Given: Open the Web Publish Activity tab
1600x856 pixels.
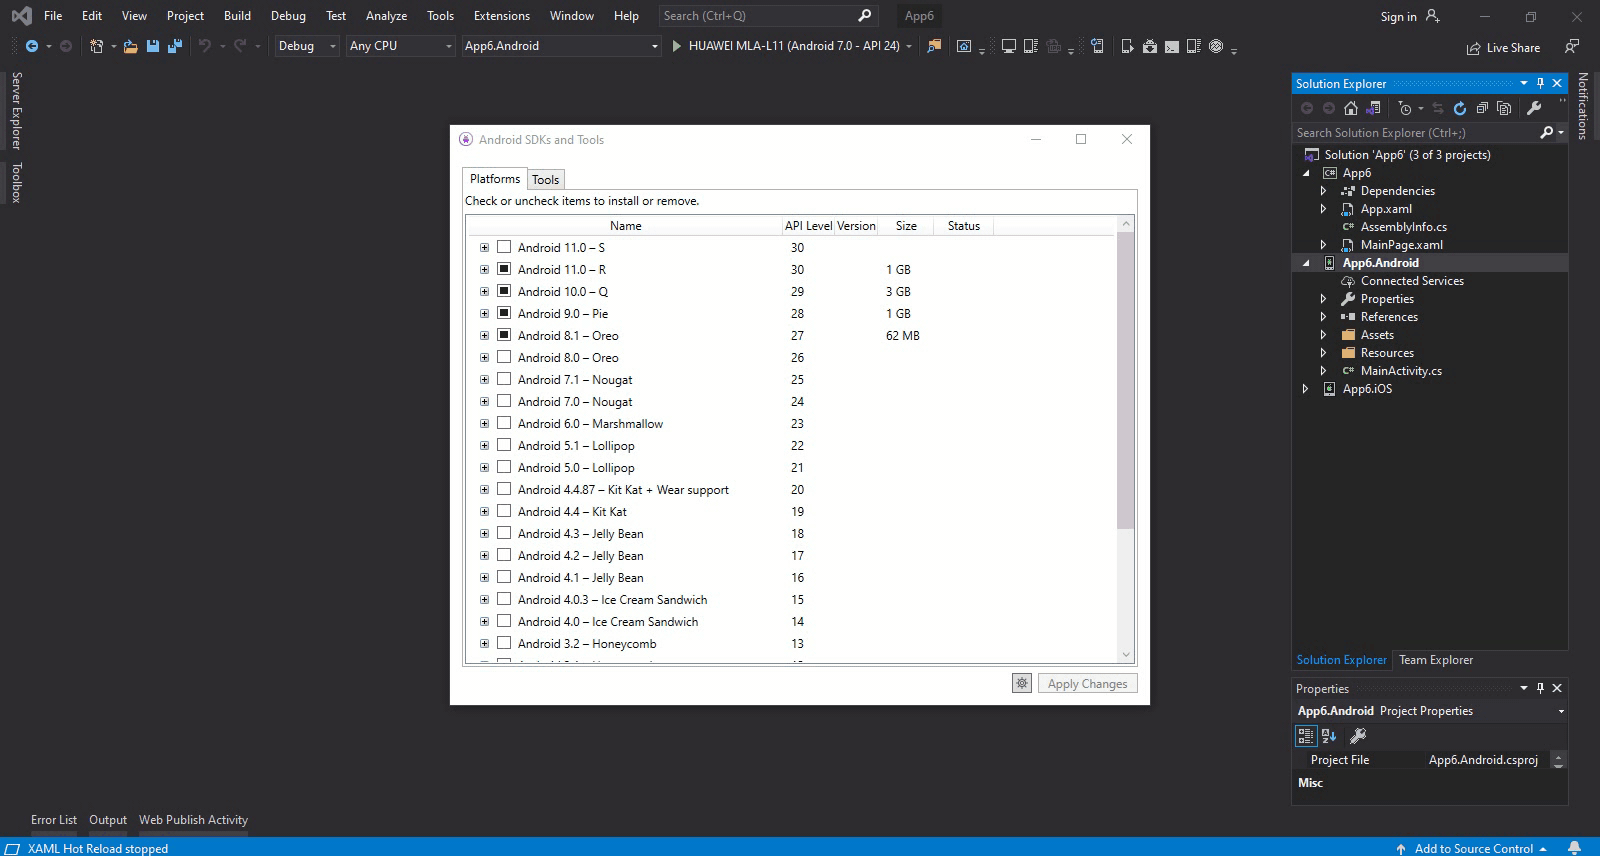Looking at the screenshot, I should point(193,820).
